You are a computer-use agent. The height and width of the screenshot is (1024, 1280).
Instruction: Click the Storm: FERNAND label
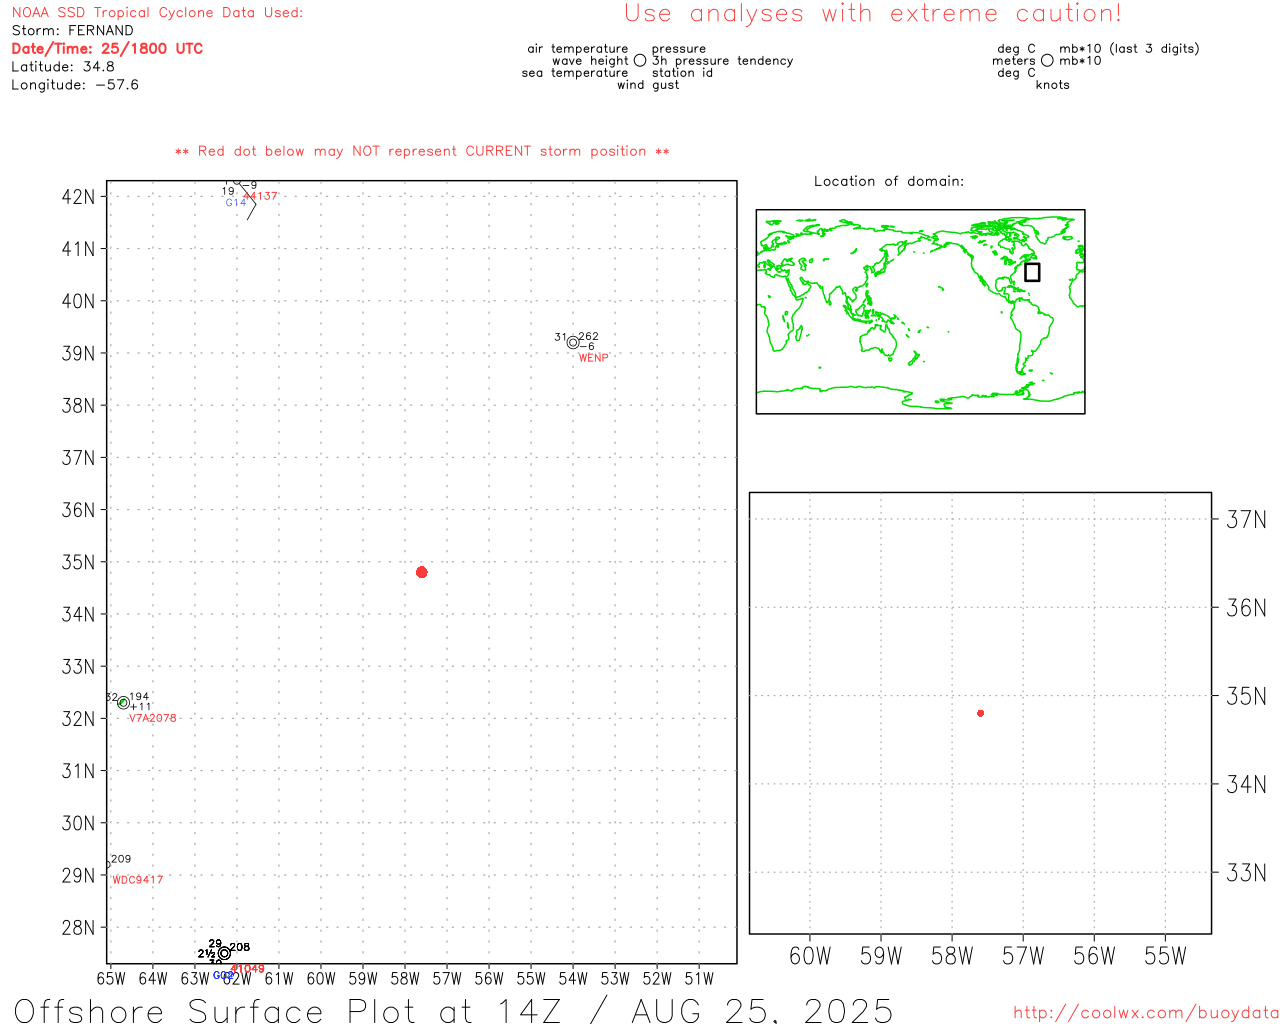coord(72,30)
